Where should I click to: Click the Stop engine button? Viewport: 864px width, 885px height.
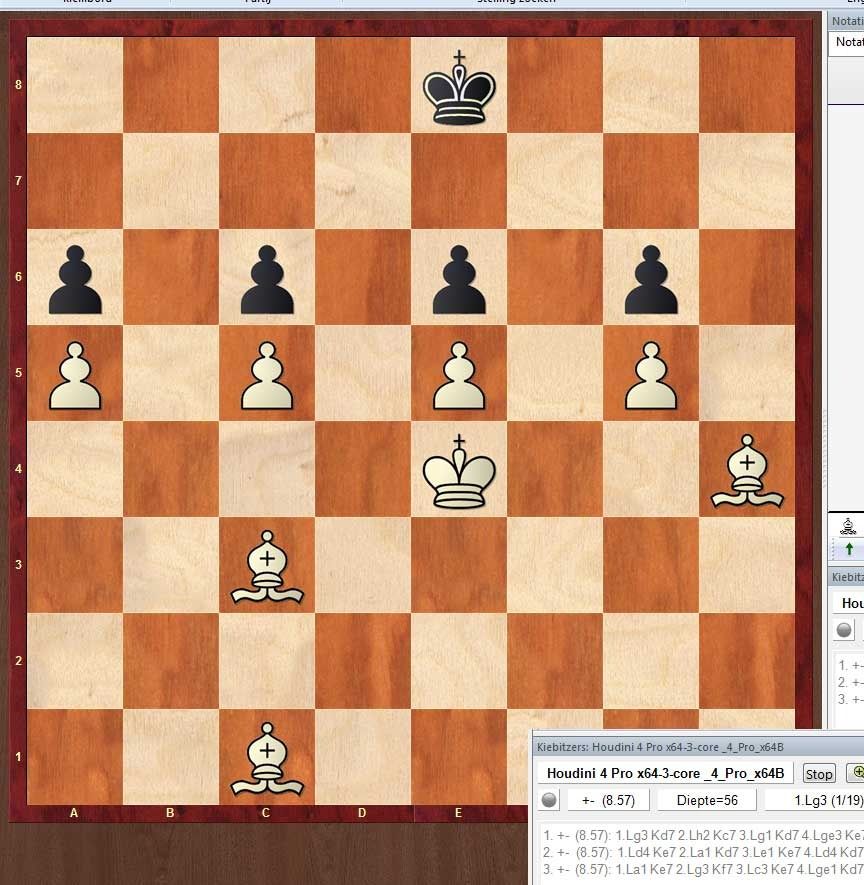click(x=819, y=773)
